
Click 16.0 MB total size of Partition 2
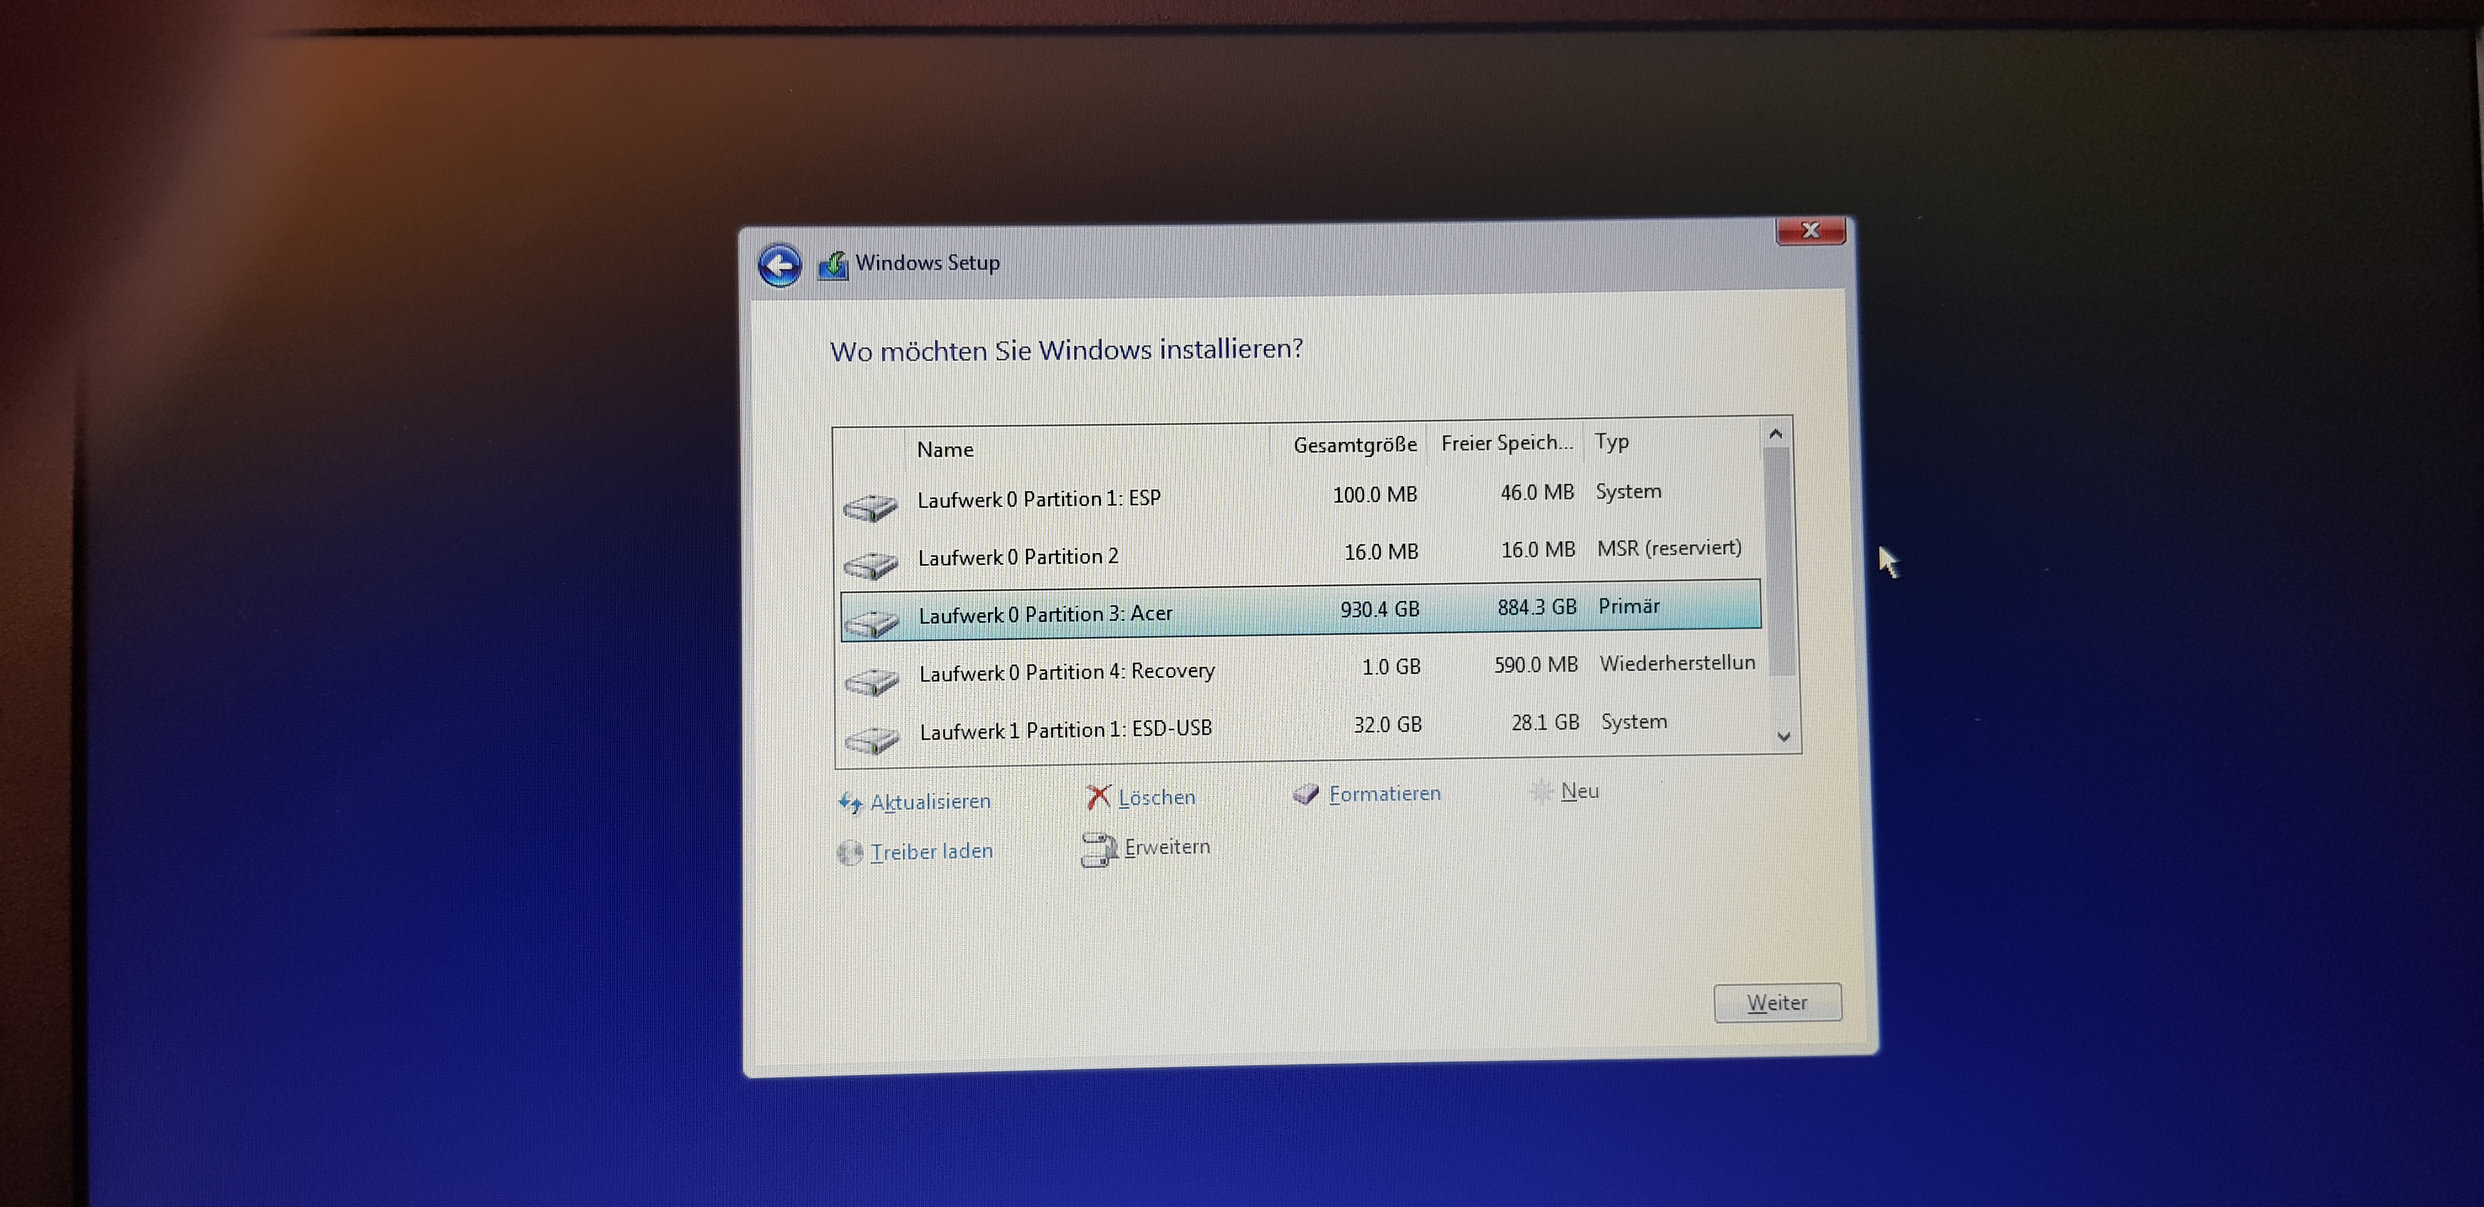point(1381,552)
